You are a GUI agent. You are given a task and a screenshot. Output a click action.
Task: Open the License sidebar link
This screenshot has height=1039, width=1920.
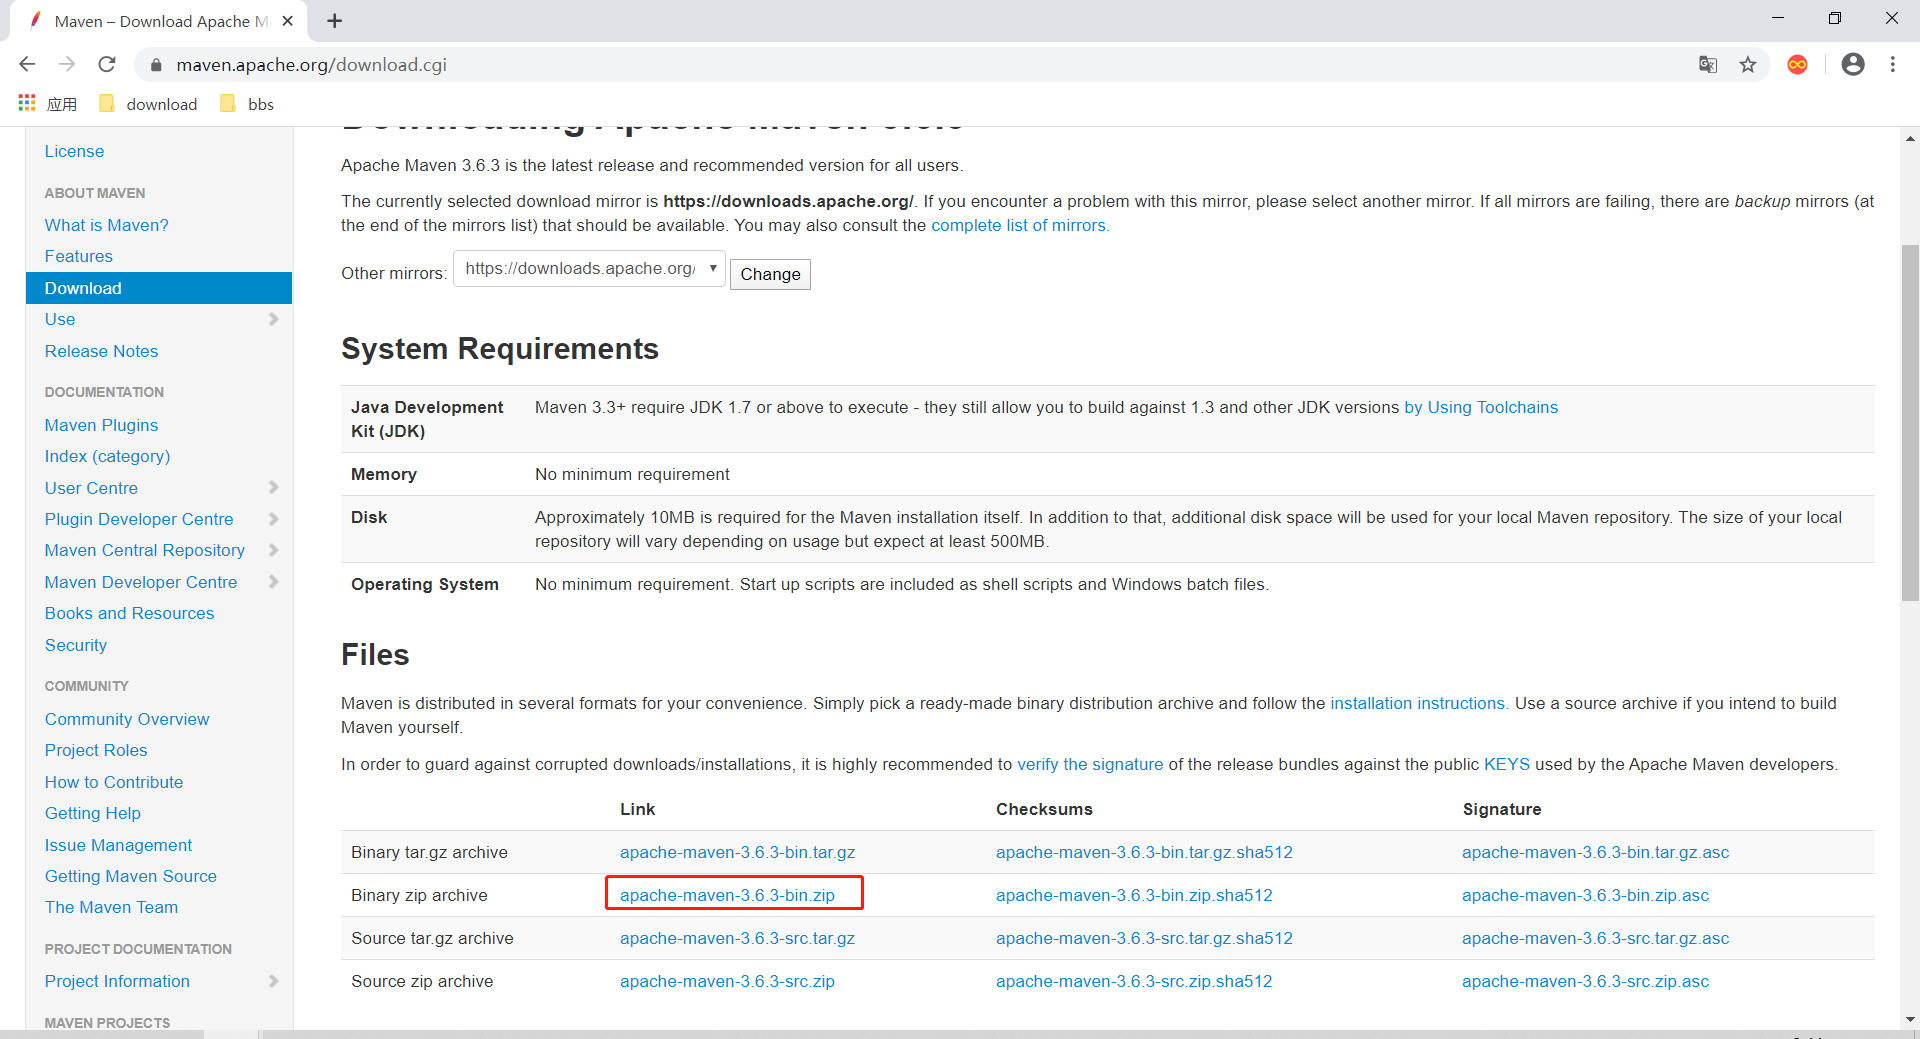[x=74, y=151]
